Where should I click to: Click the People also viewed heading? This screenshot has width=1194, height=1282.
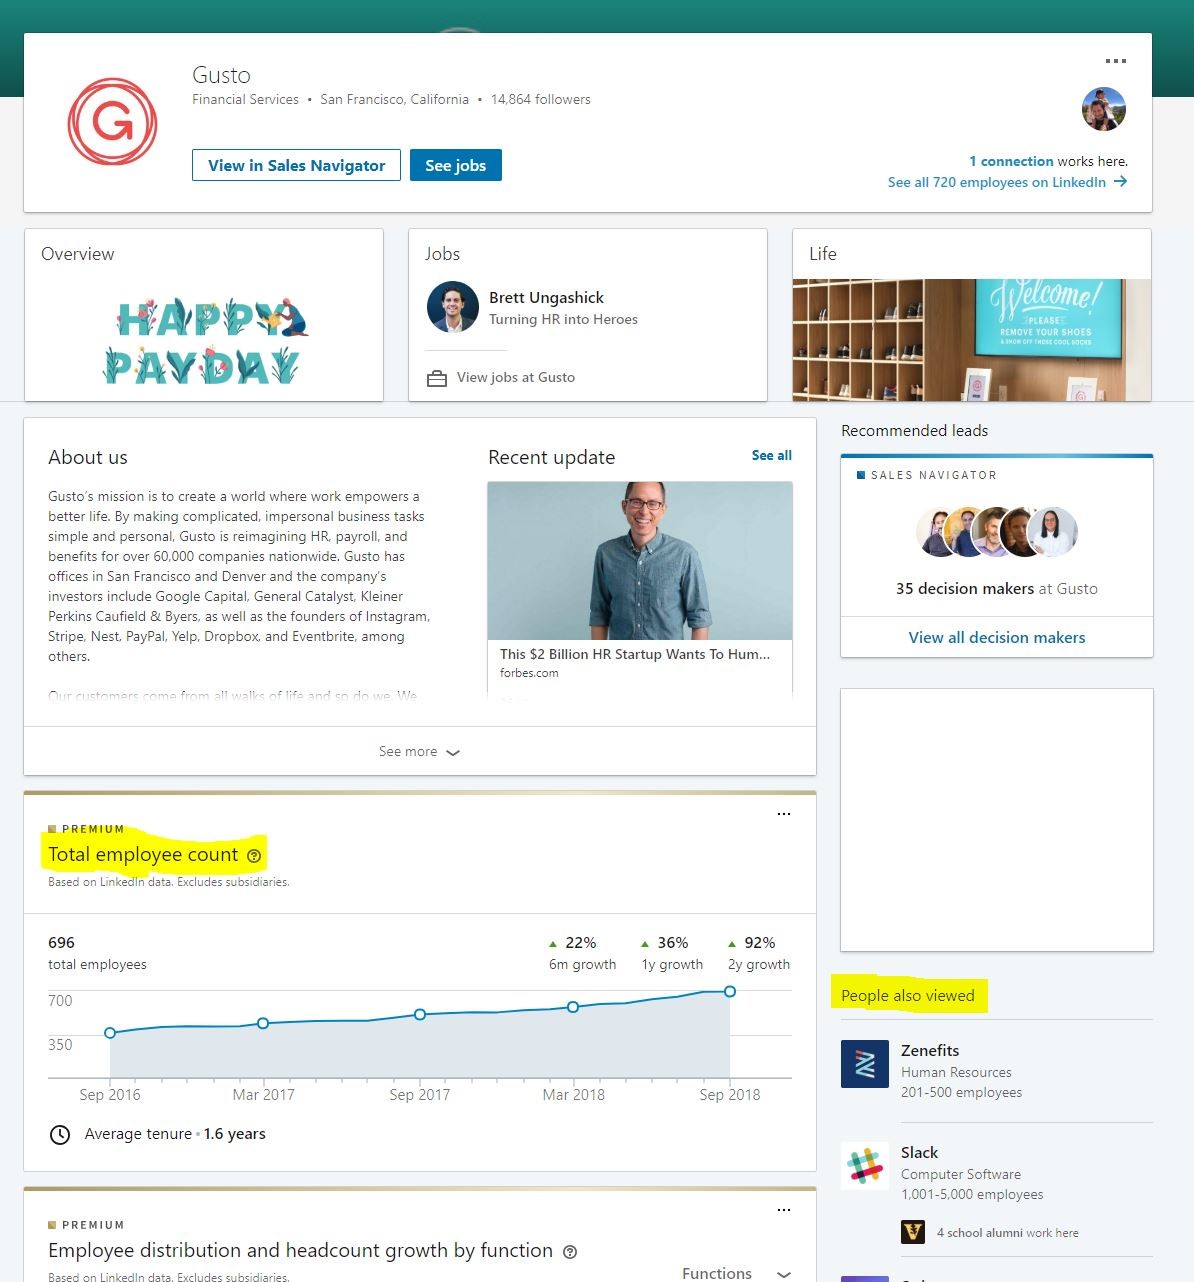coord(908,995)
